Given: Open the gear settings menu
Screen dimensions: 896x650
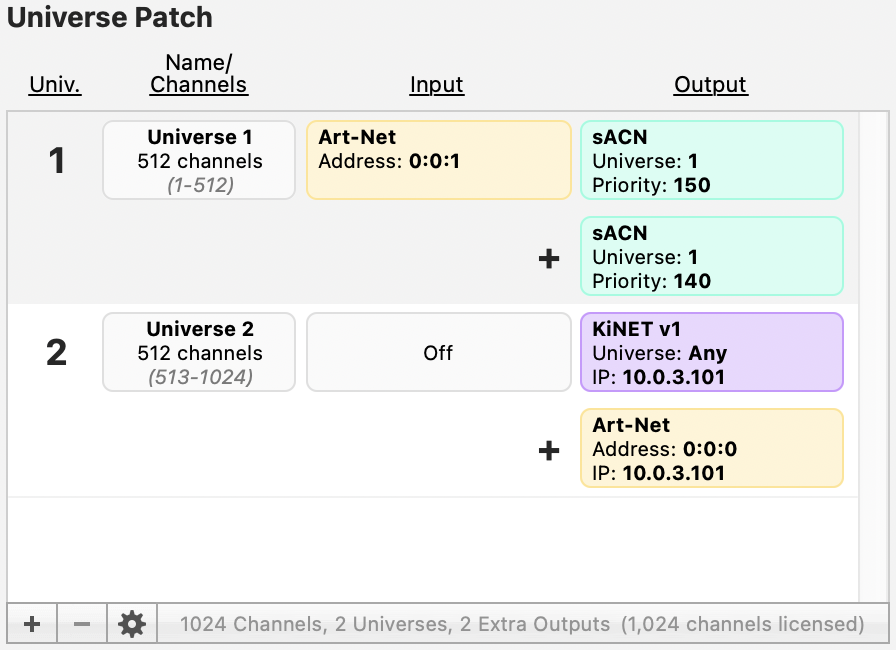Looking at the screenshot, I should [x=132, y=625].
